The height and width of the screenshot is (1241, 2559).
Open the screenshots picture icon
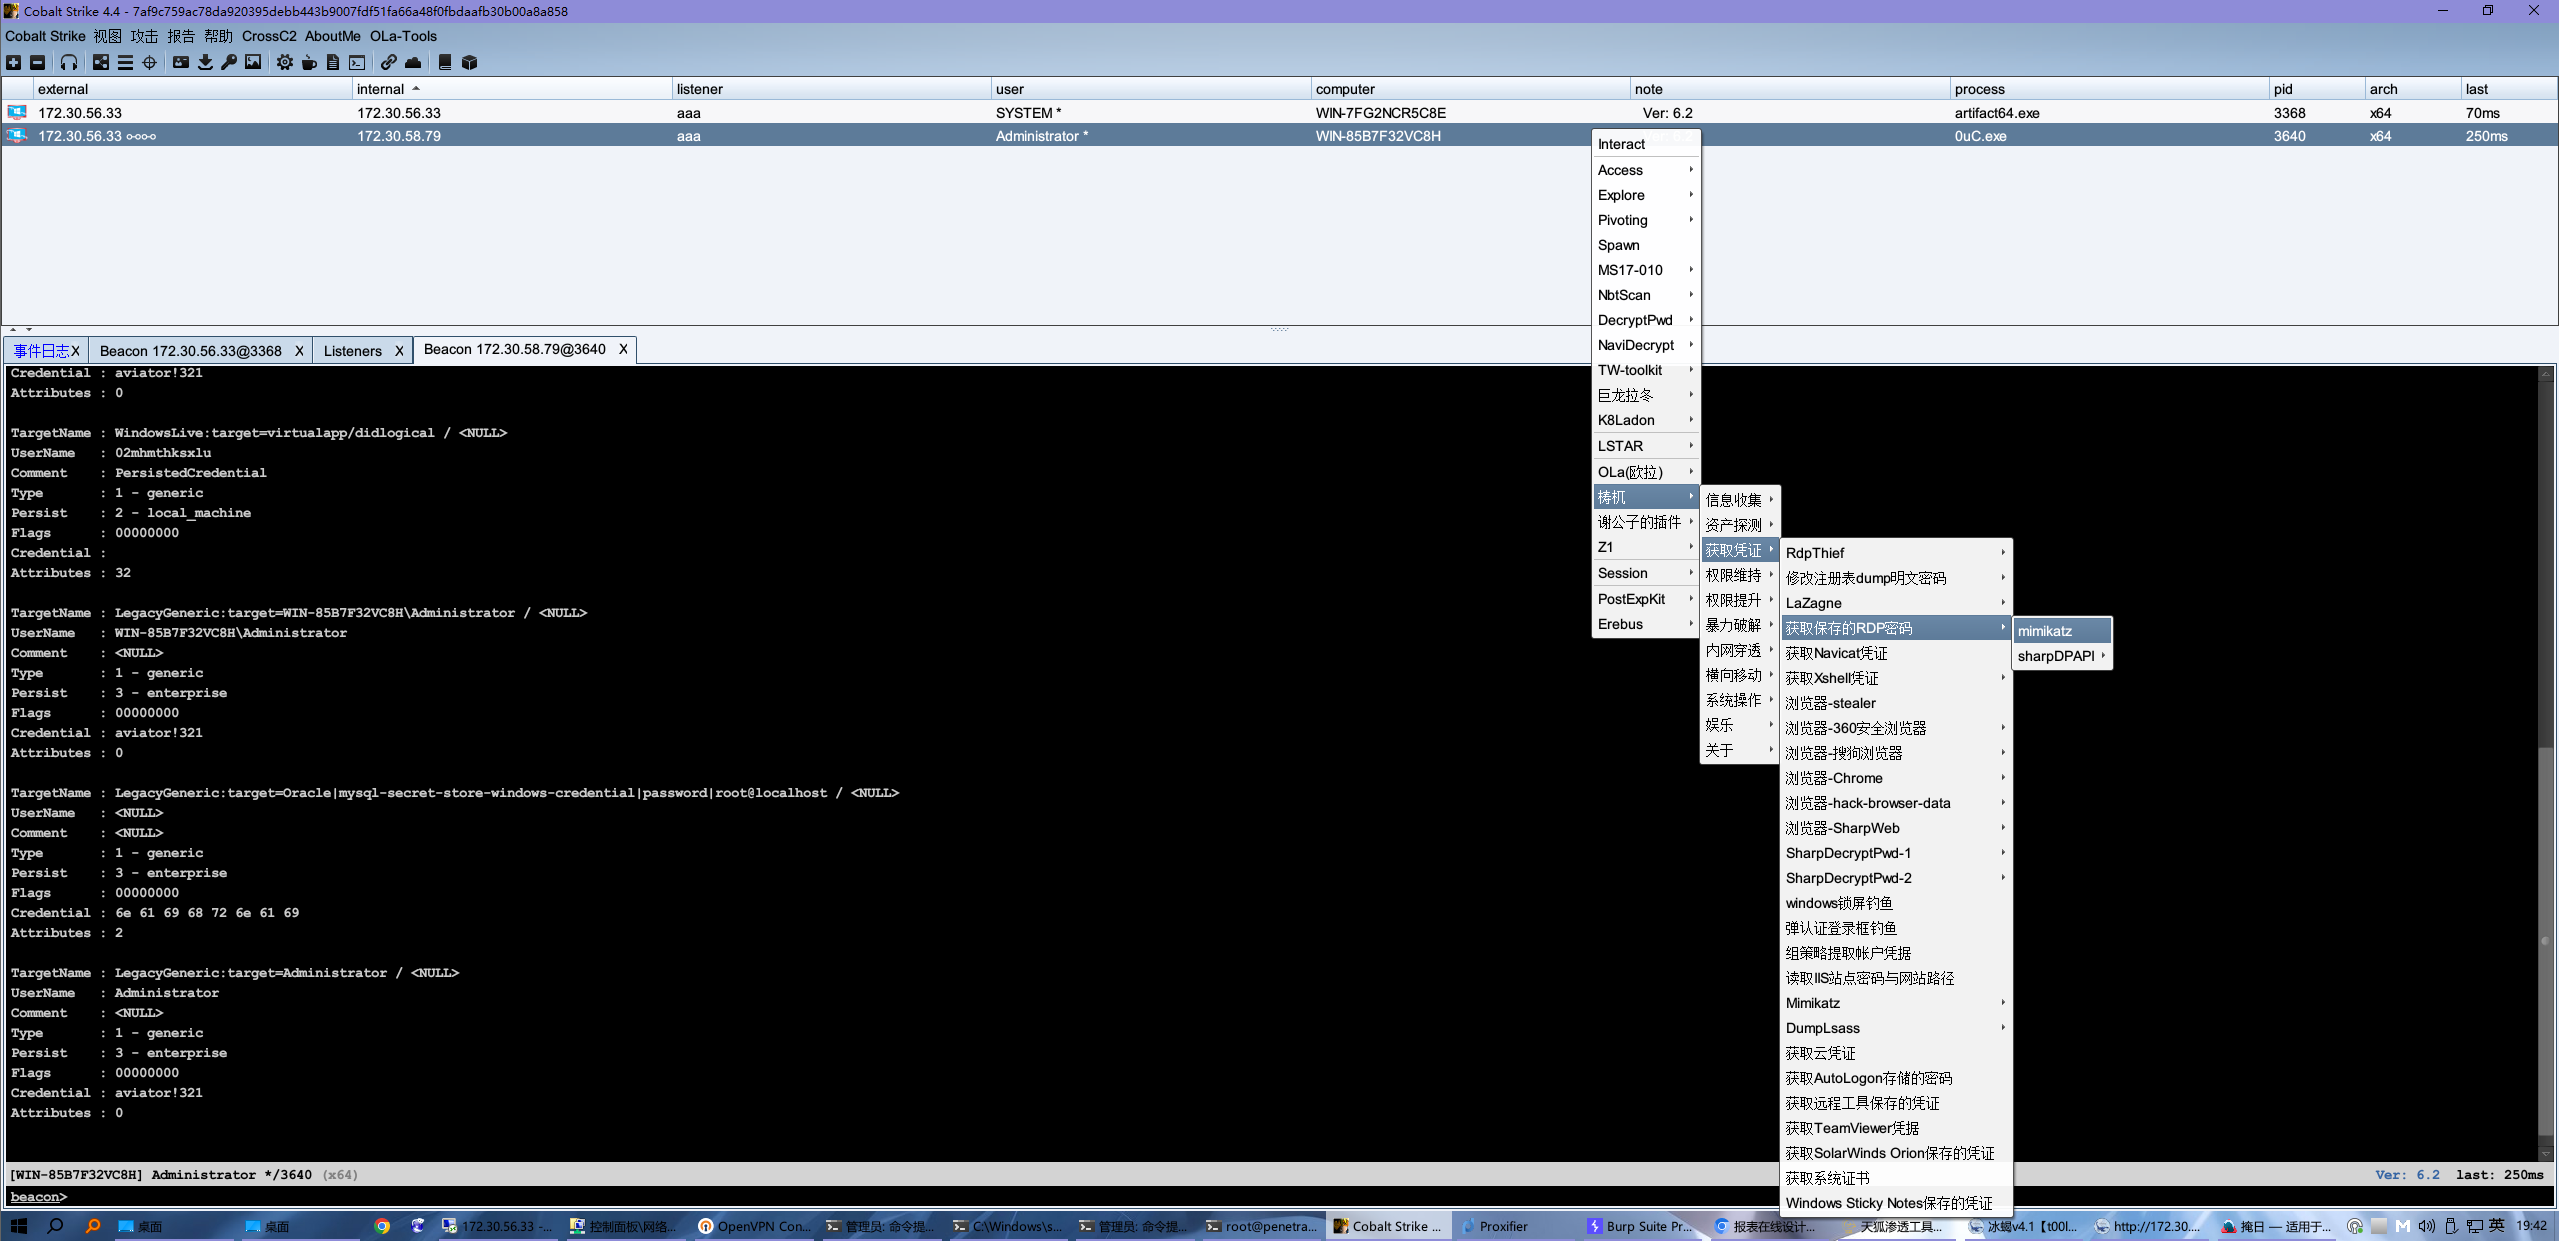point(253,62)
